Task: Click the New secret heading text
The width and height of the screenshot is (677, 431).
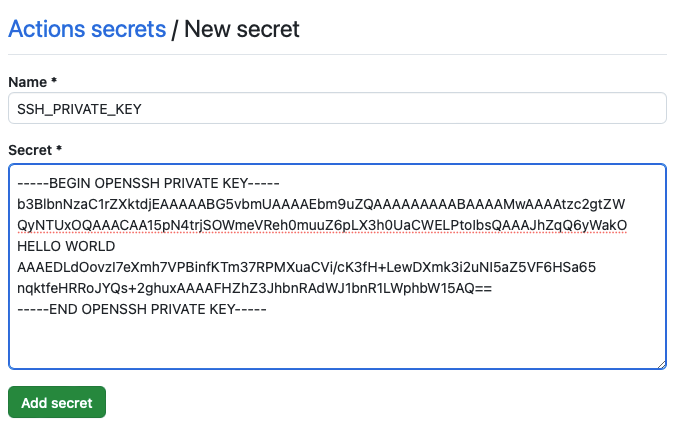Action: tap(242, 29)
